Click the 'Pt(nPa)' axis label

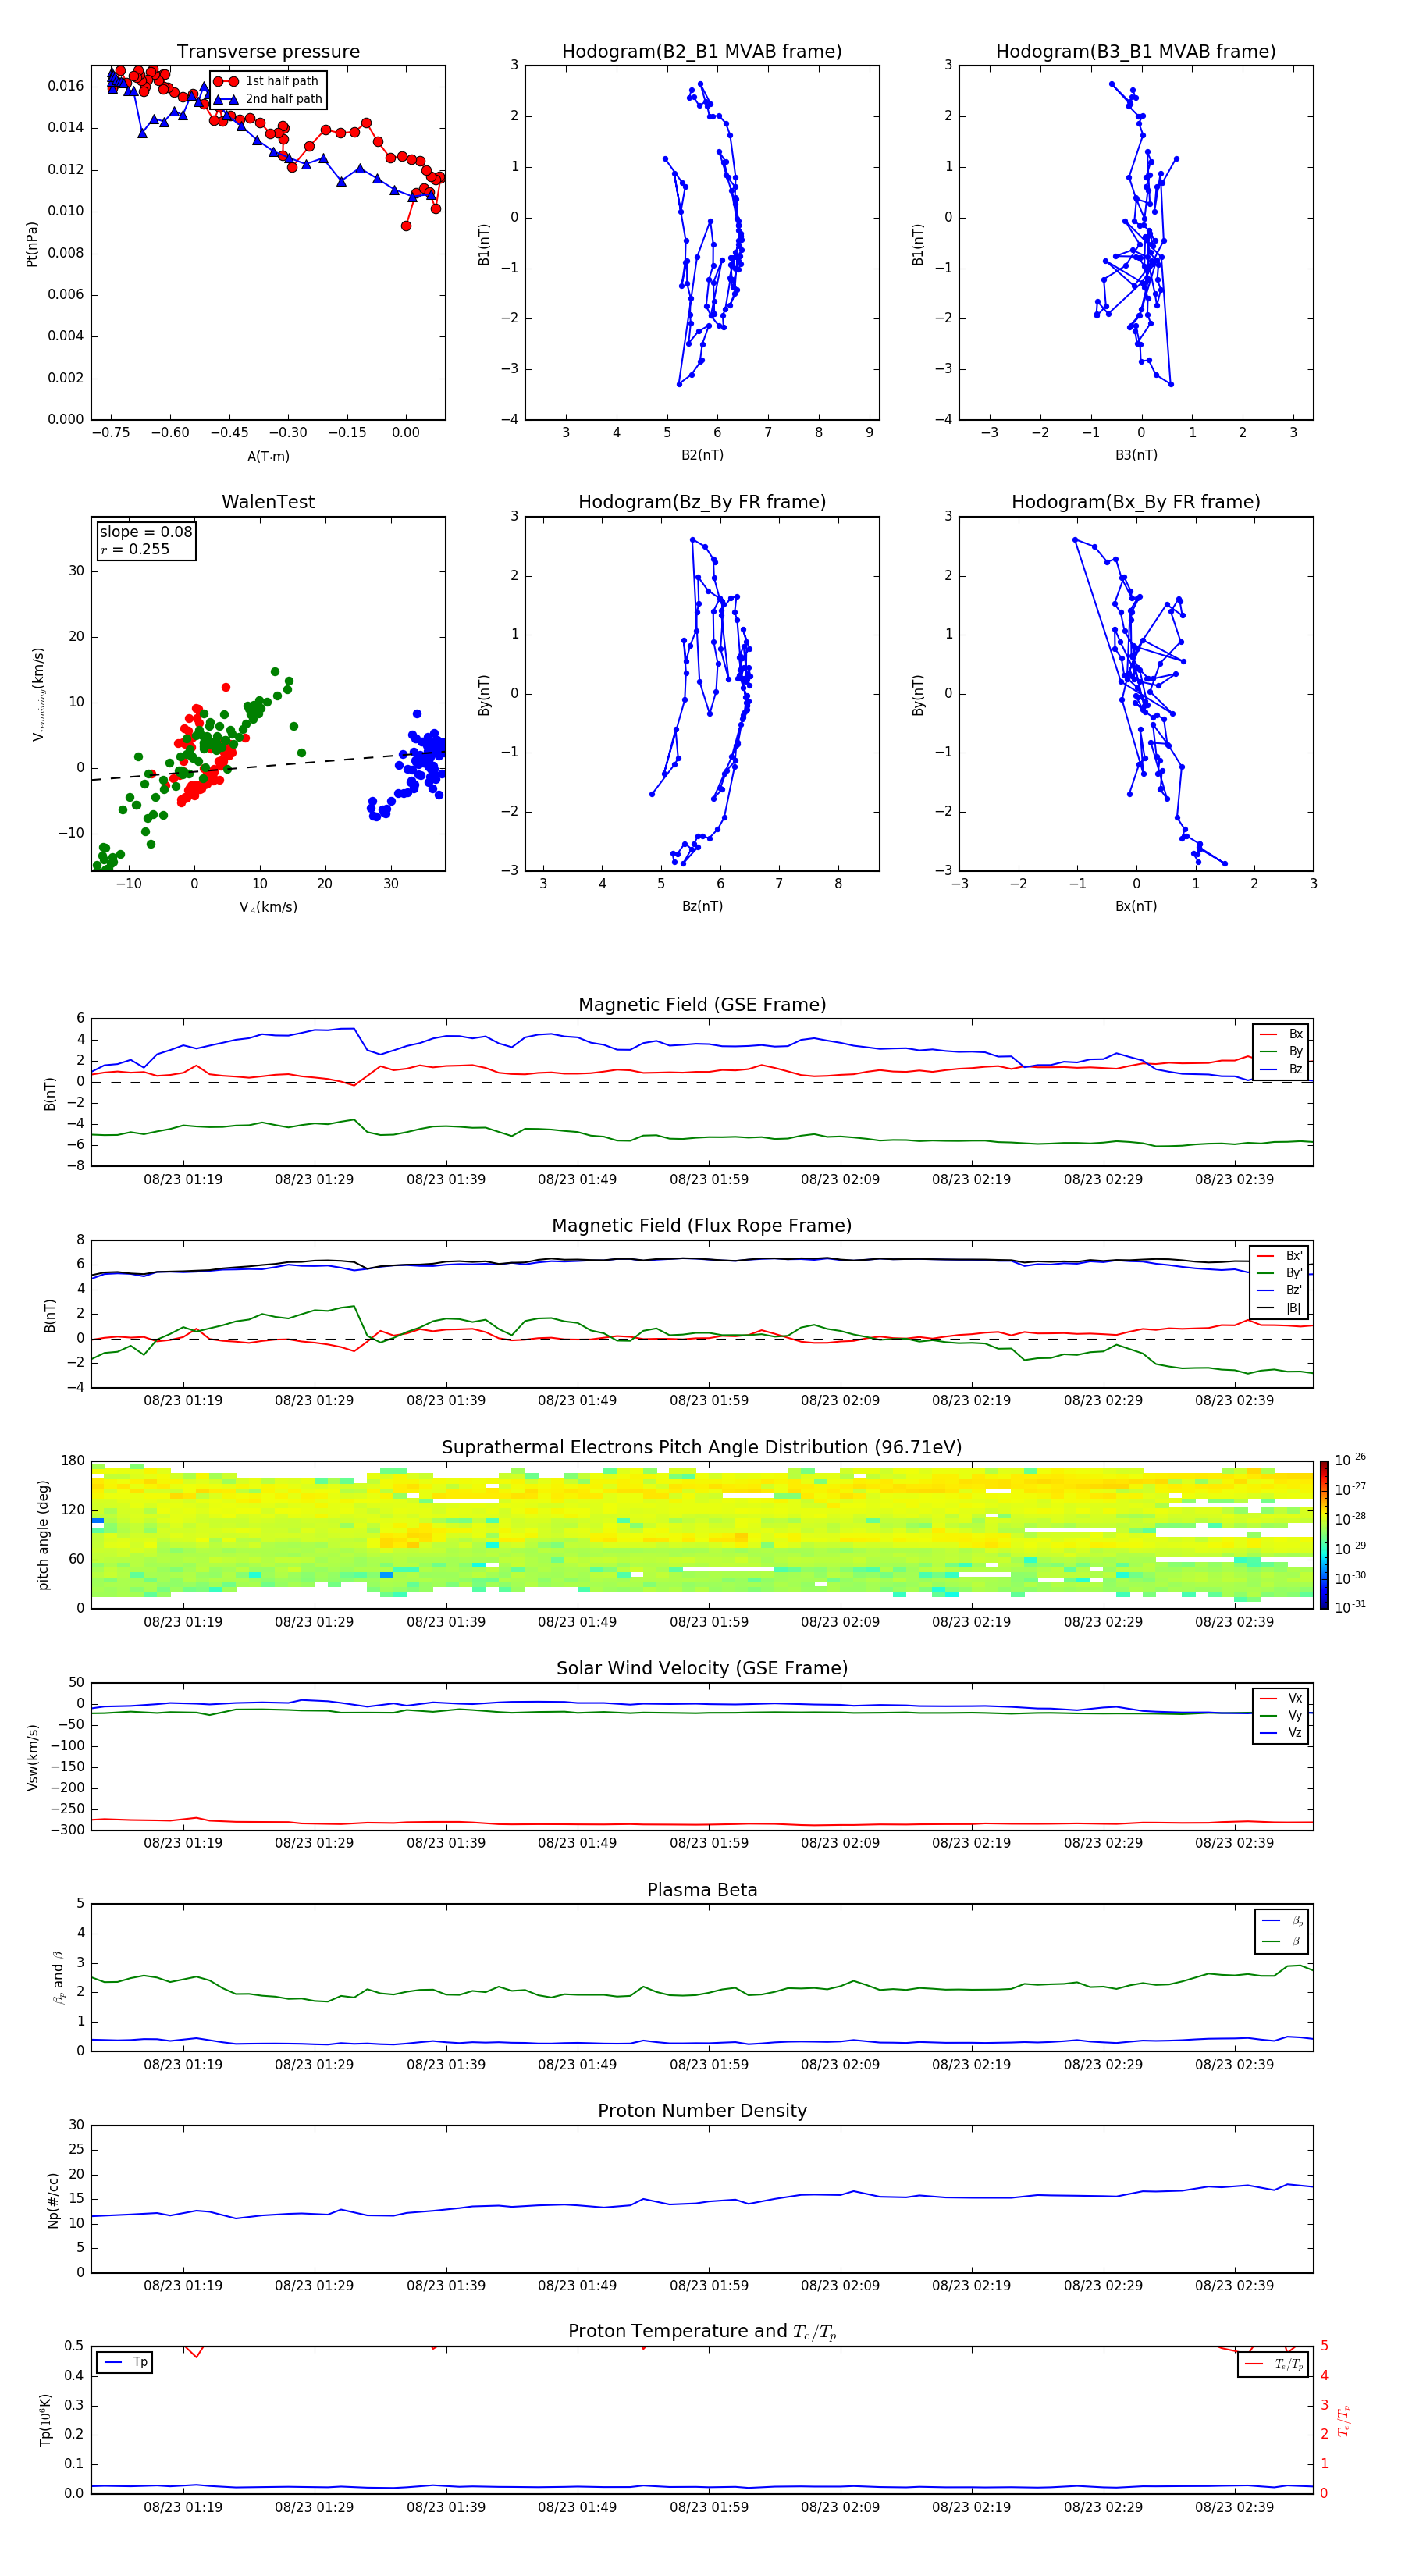pyautogui.click(x=31, y=244)
